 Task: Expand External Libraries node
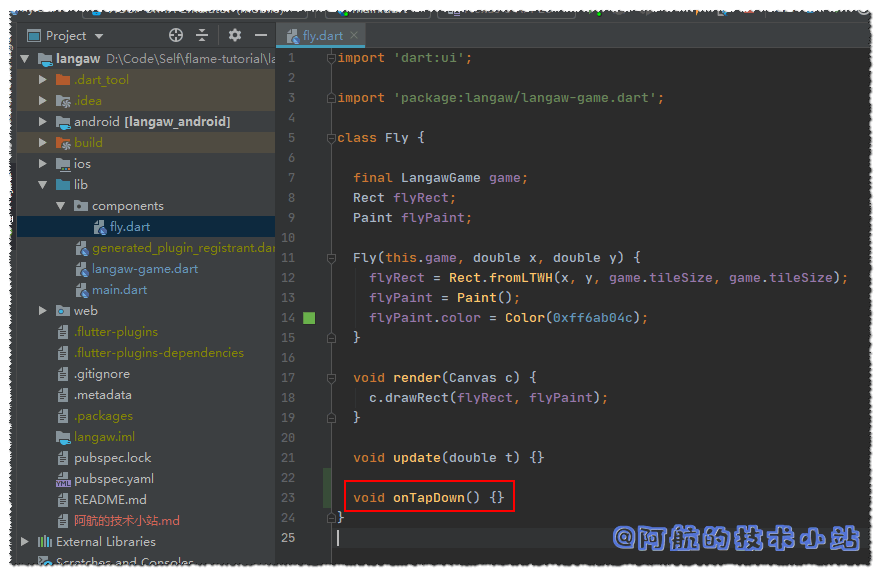coord(25,542)
